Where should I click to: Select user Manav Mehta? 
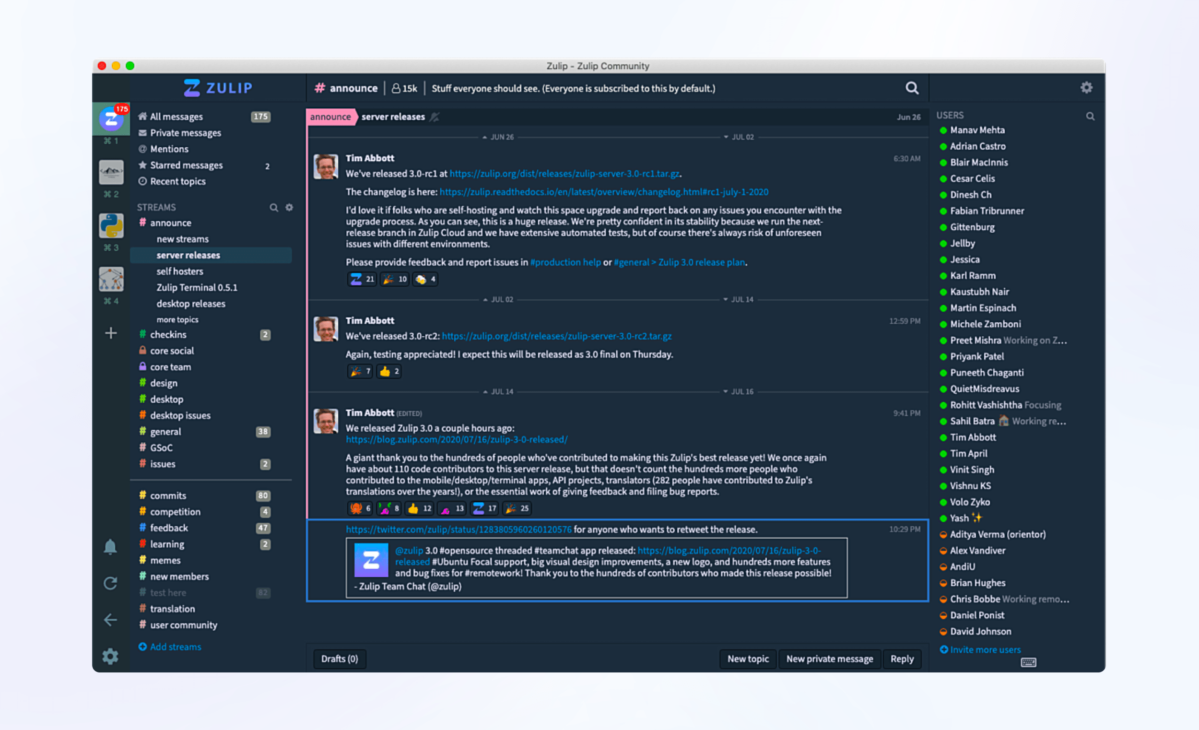point(977,131)
